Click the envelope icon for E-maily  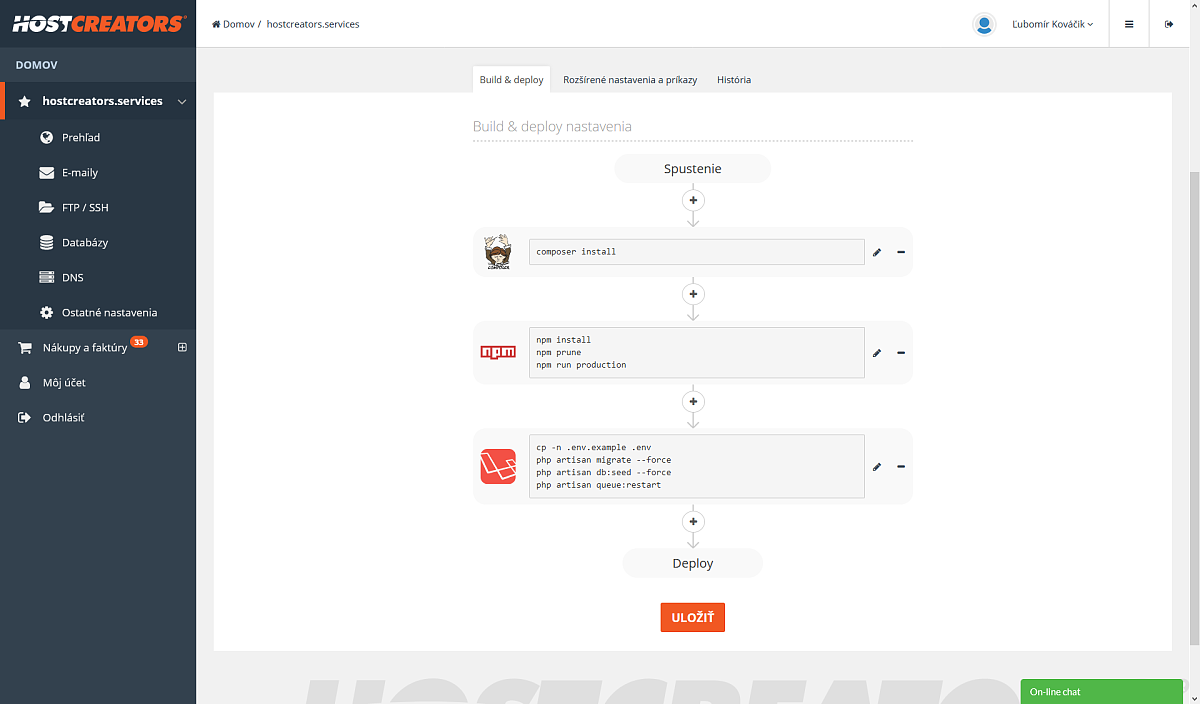46,172
